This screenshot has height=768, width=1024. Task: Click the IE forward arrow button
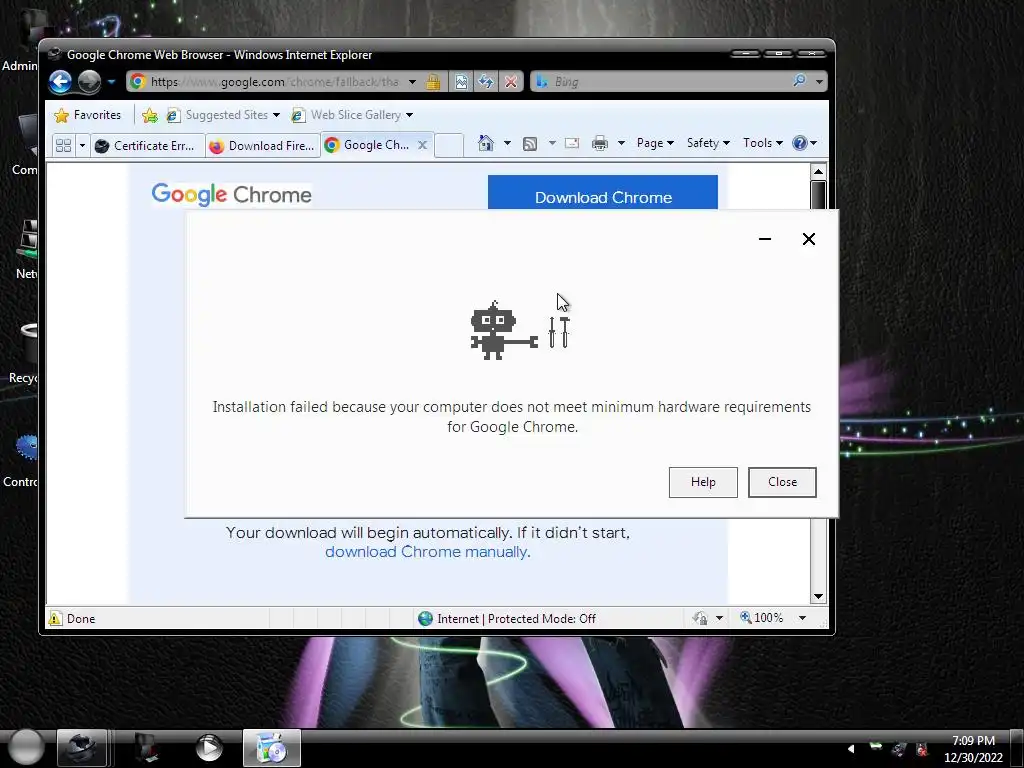click(89, 82)
